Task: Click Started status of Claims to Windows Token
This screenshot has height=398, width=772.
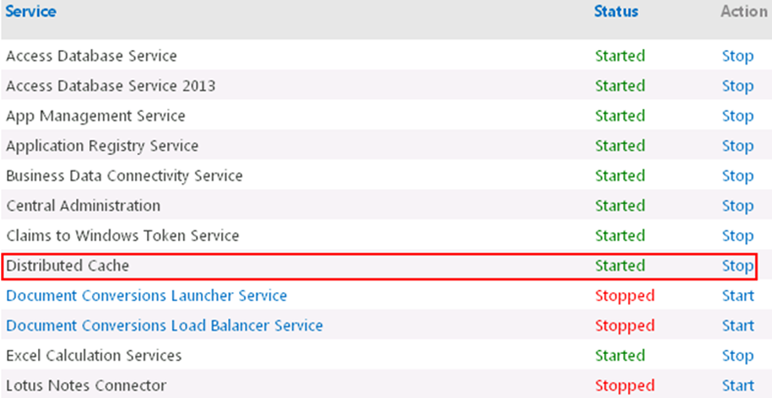Action: (x=620, y=236)
